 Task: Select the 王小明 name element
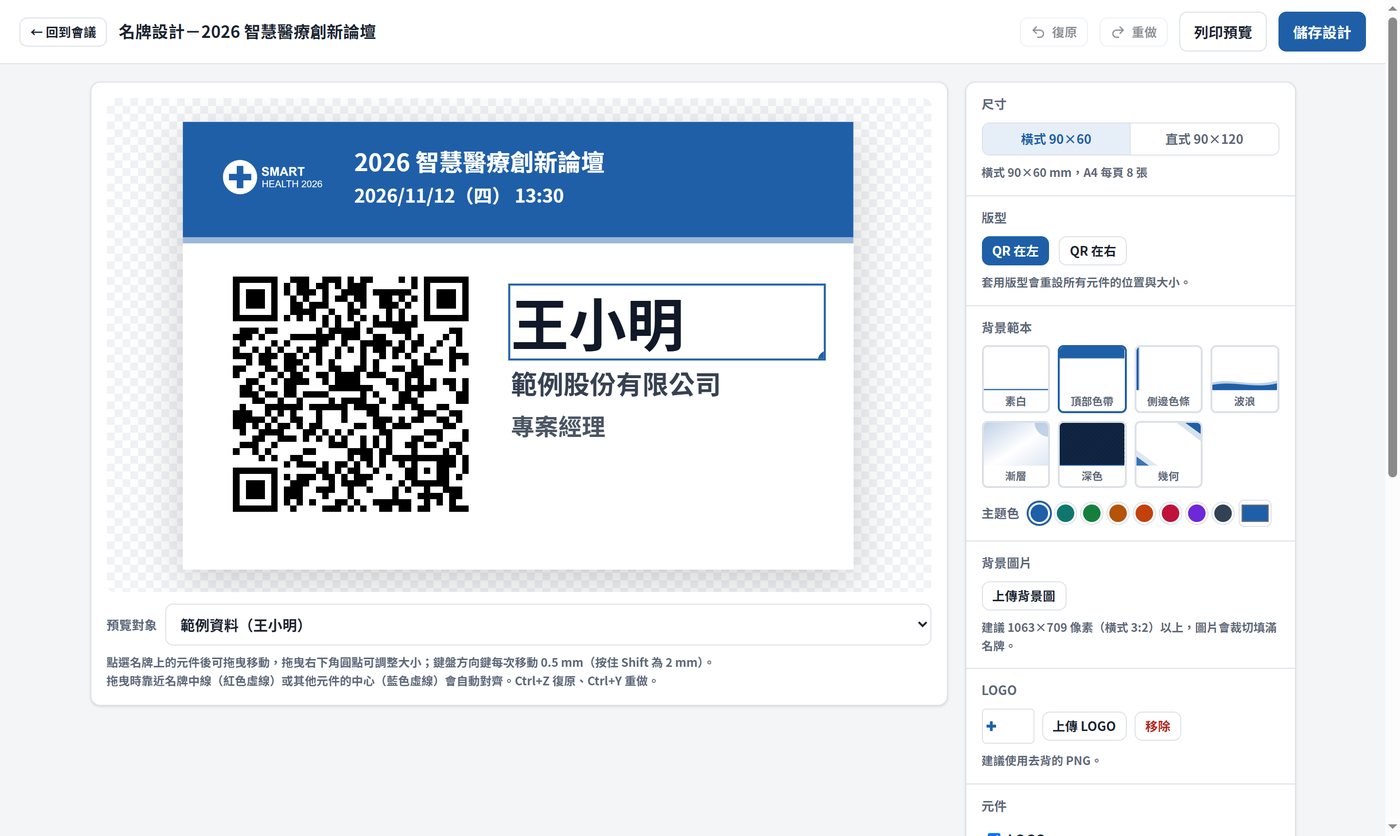click(667, 322)
